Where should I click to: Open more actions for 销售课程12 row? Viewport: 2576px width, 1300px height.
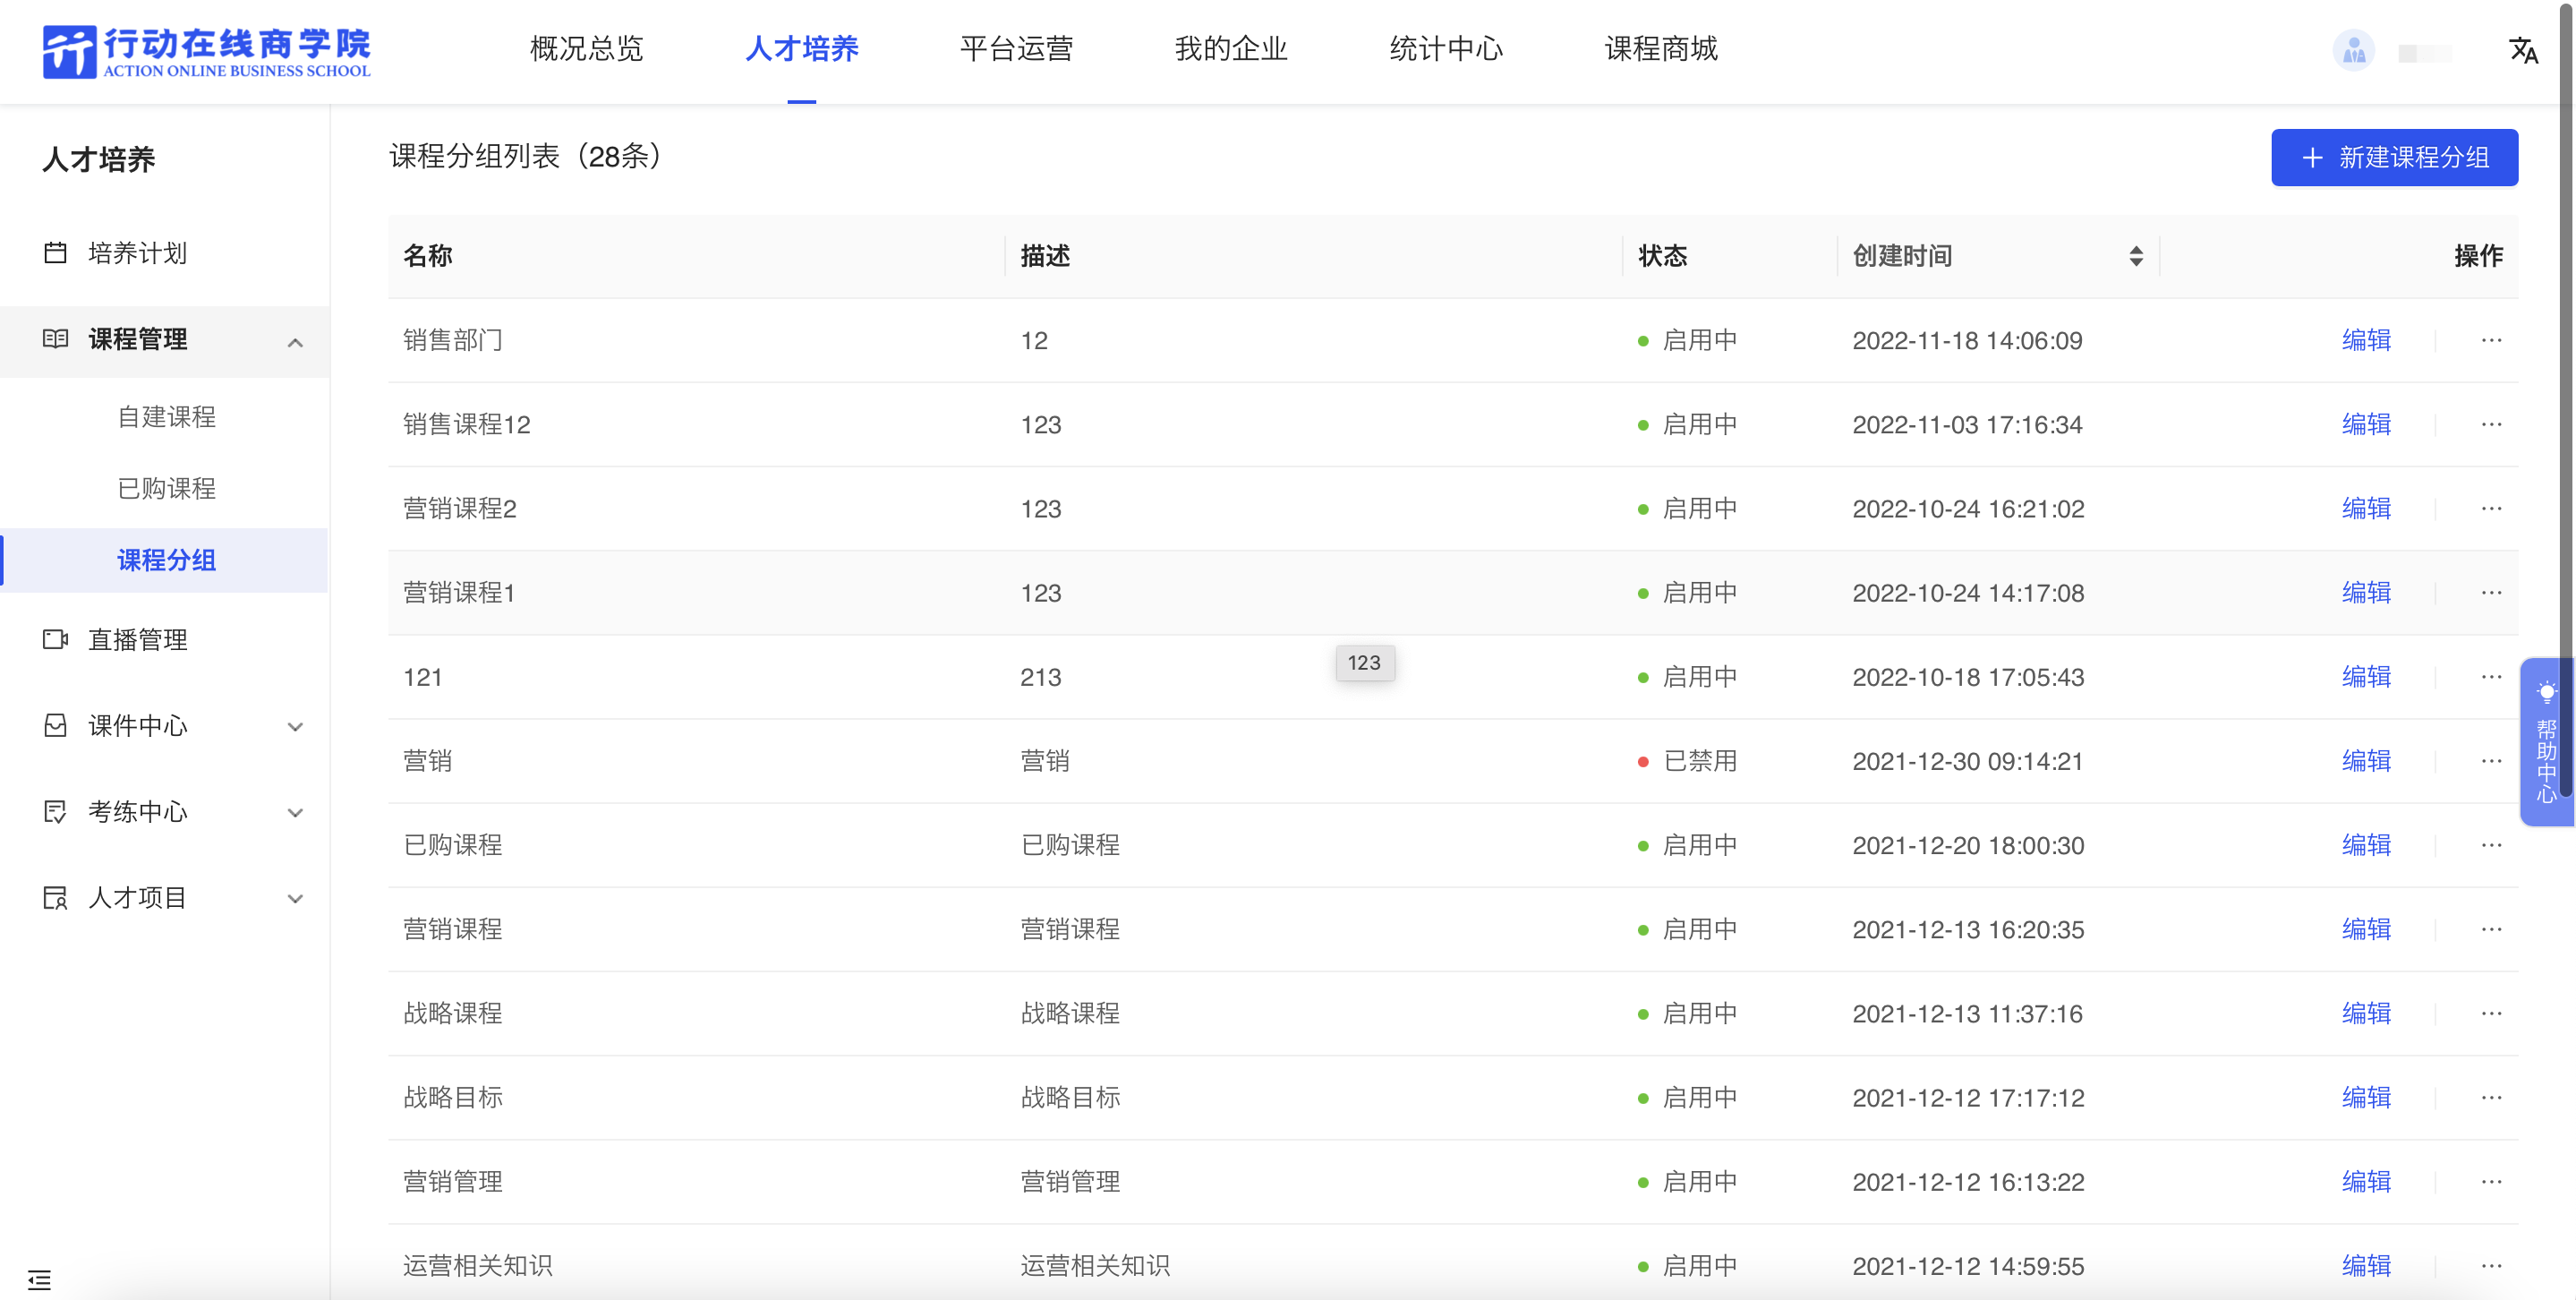pyautogui.click(x=2491, y=424)
